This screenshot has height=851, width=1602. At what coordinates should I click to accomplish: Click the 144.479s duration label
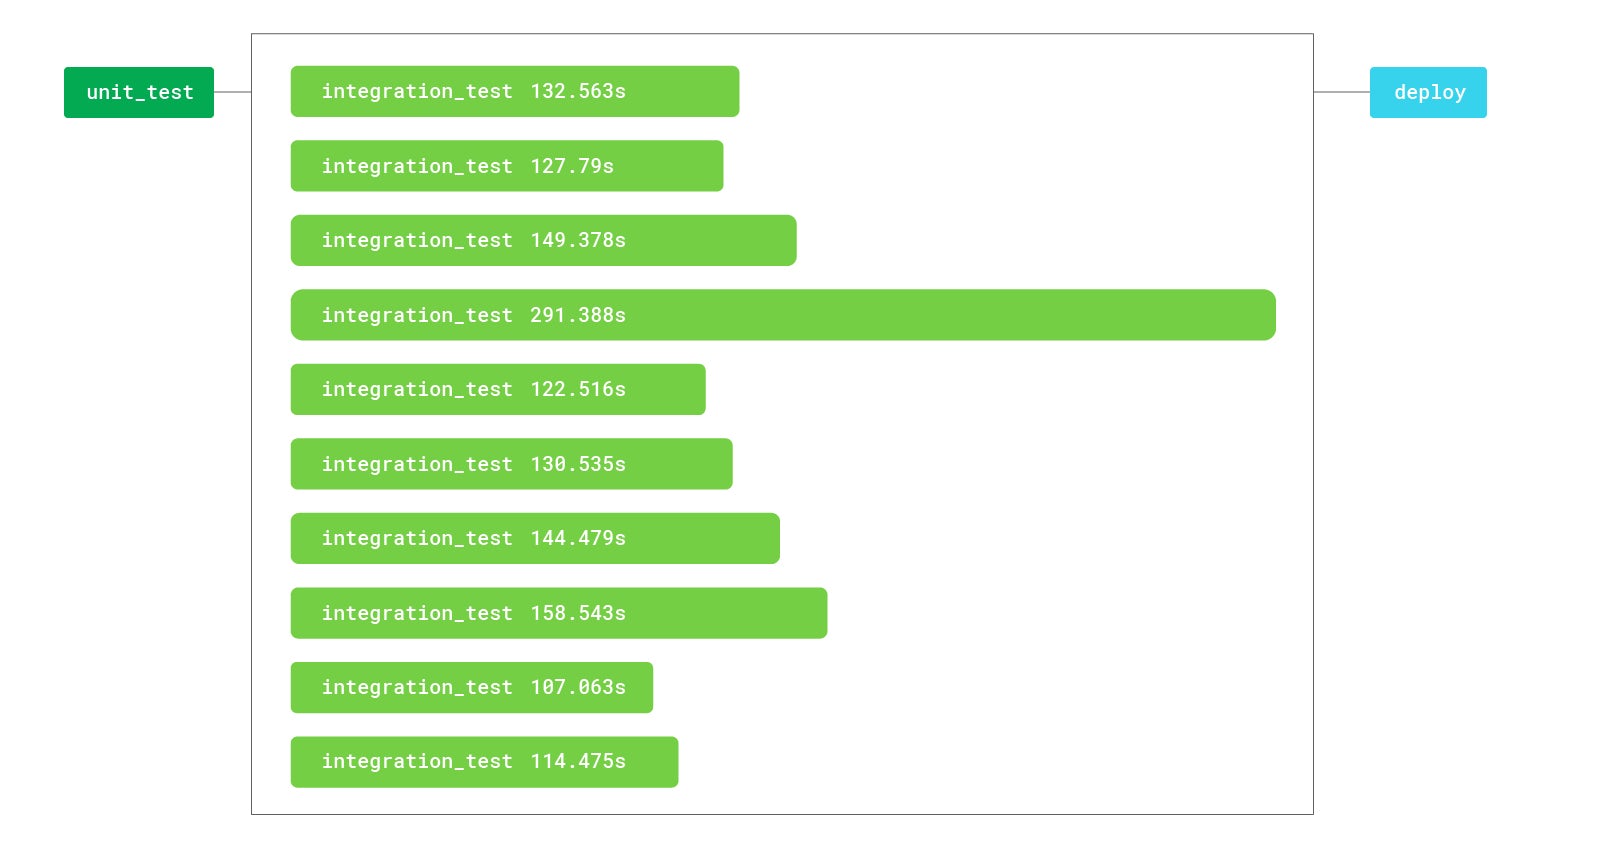pos(578,538)
